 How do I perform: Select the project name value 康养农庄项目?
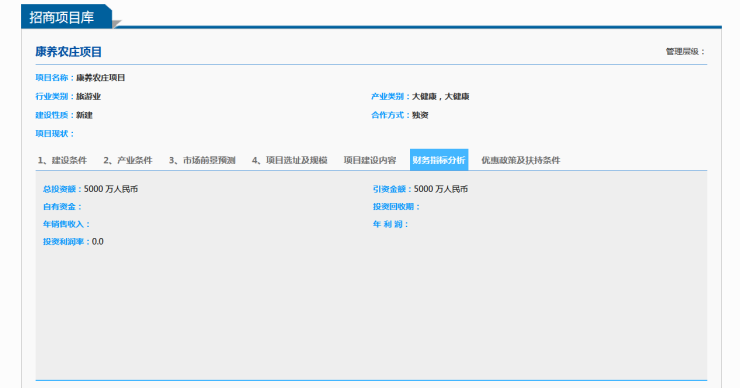tap(101, 78)
